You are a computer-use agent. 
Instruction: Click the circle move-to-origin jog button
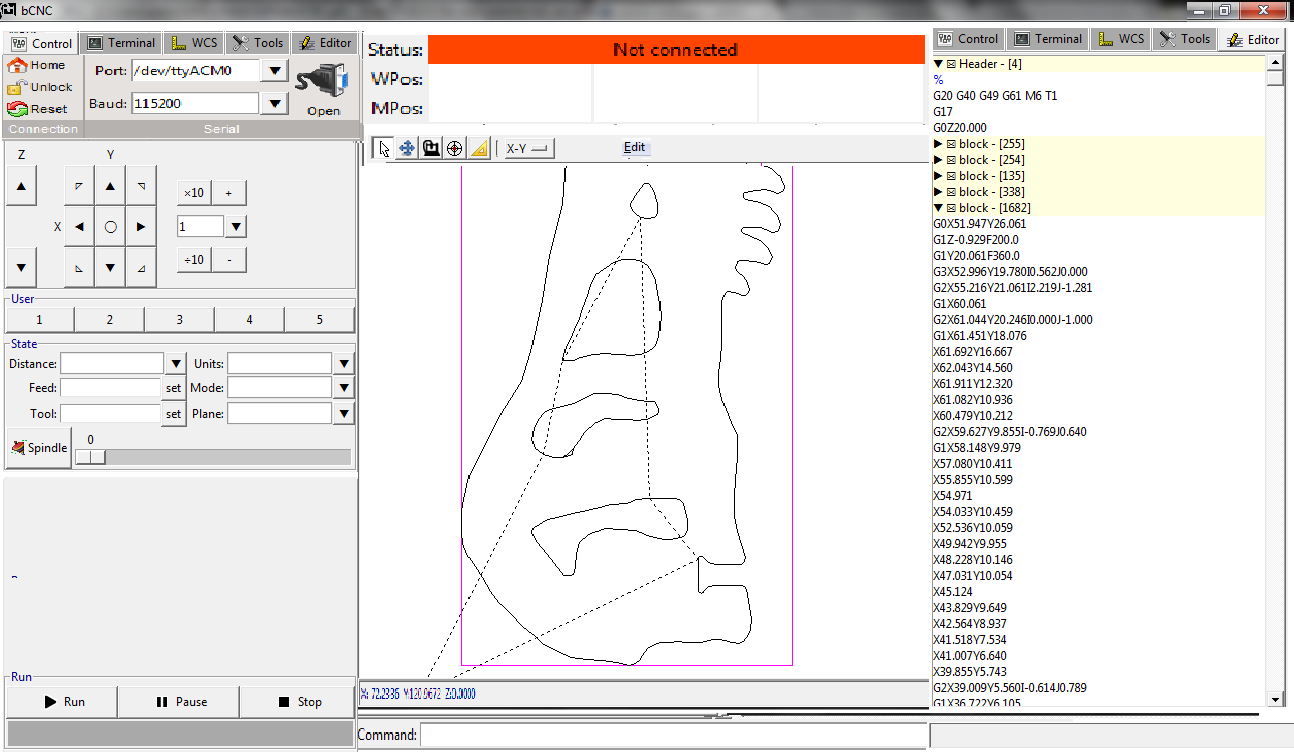click(110, 227)
